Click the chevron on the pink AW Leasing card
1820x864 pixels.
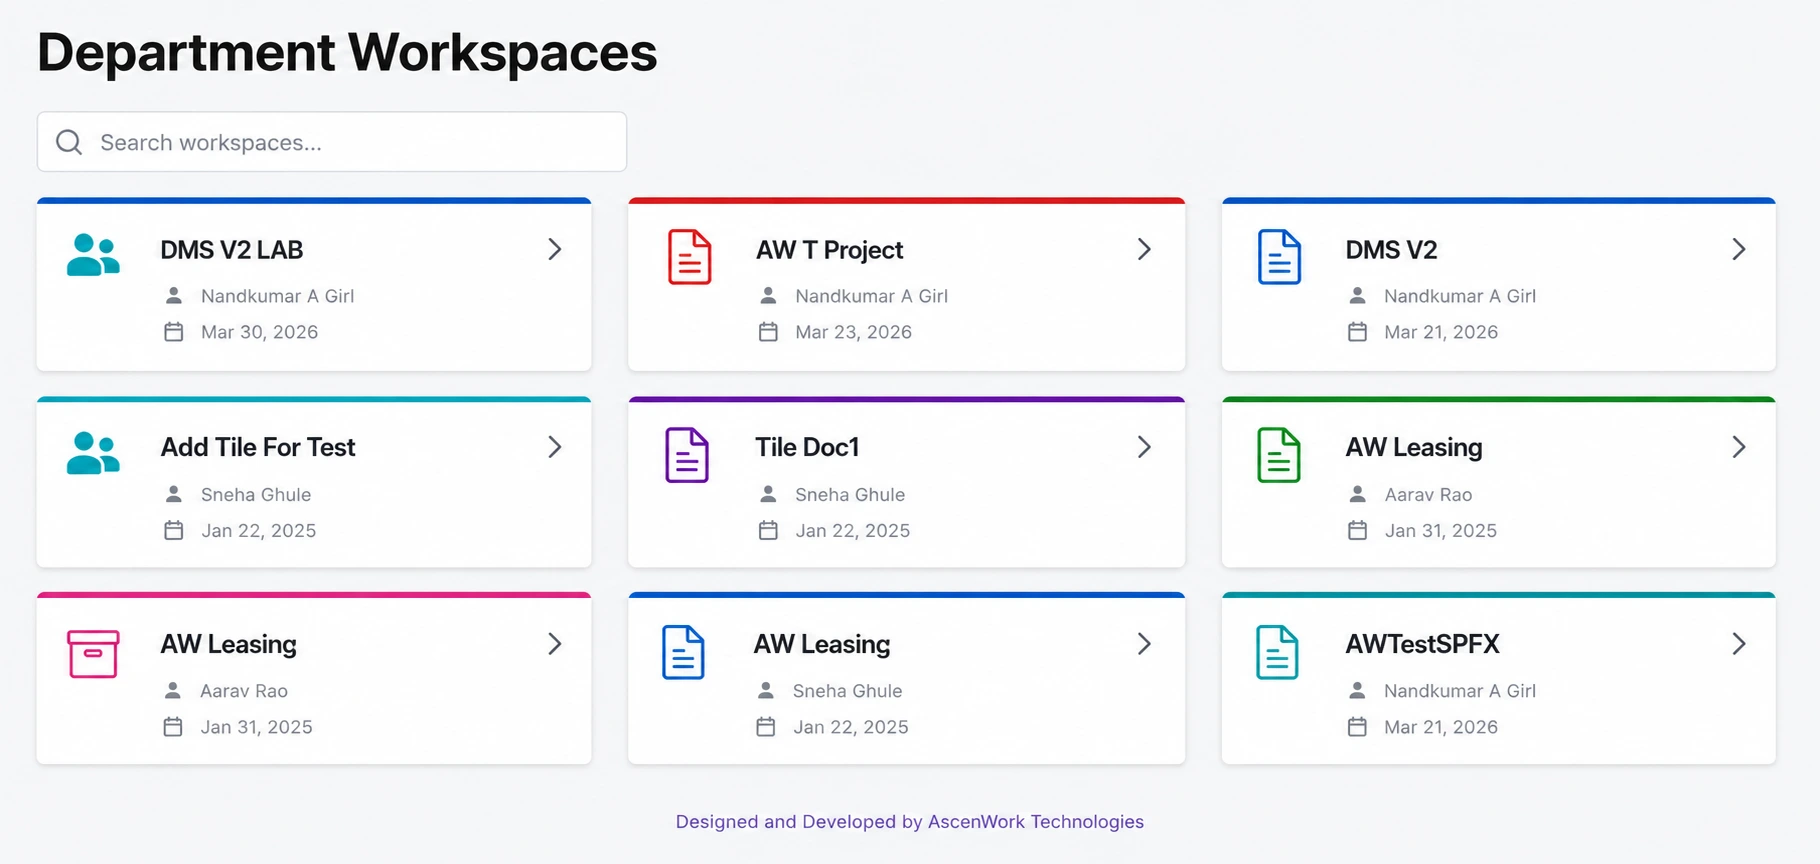[x=555, y=644]
